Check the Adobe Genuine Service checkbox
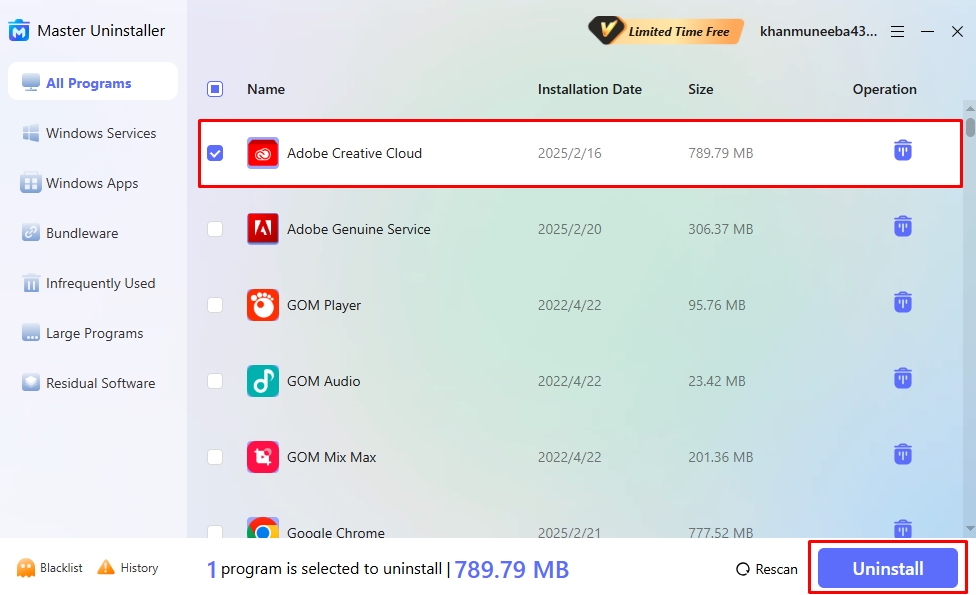Screen dimensions: 976x595 pos(215,229)
